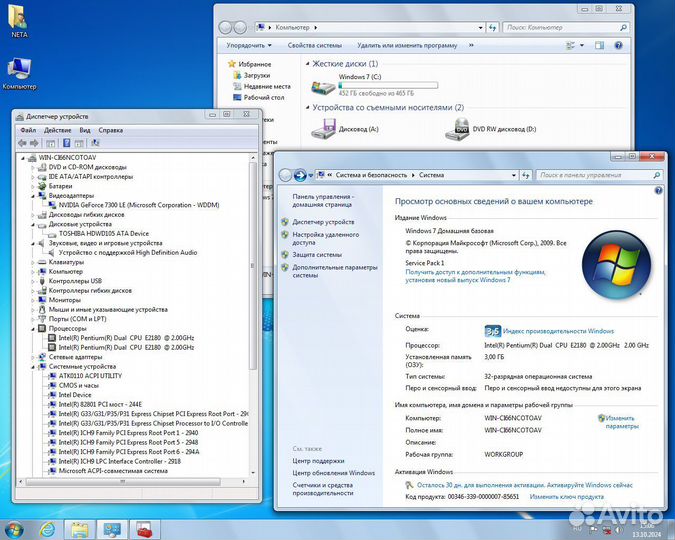Click Система и безопасность breadcrumb
675x540 pixels.
[371, 175]
